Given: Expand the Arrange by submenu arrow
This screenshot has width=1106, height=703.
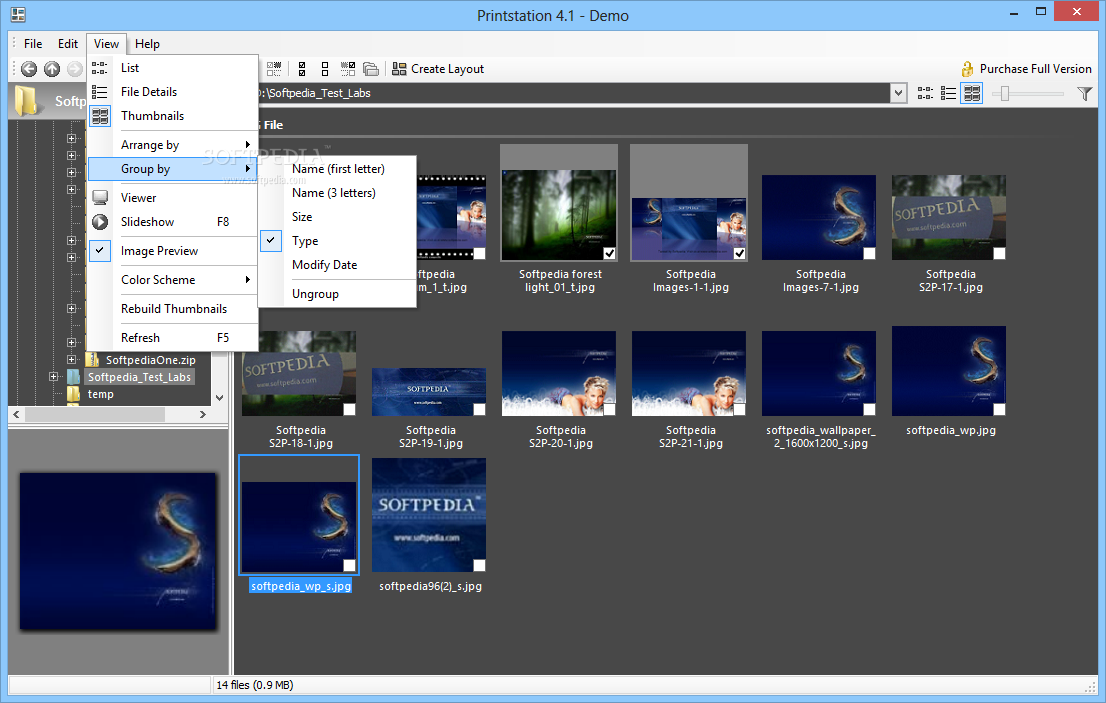Looking at the screenshot, I should (x=248, y=145).
